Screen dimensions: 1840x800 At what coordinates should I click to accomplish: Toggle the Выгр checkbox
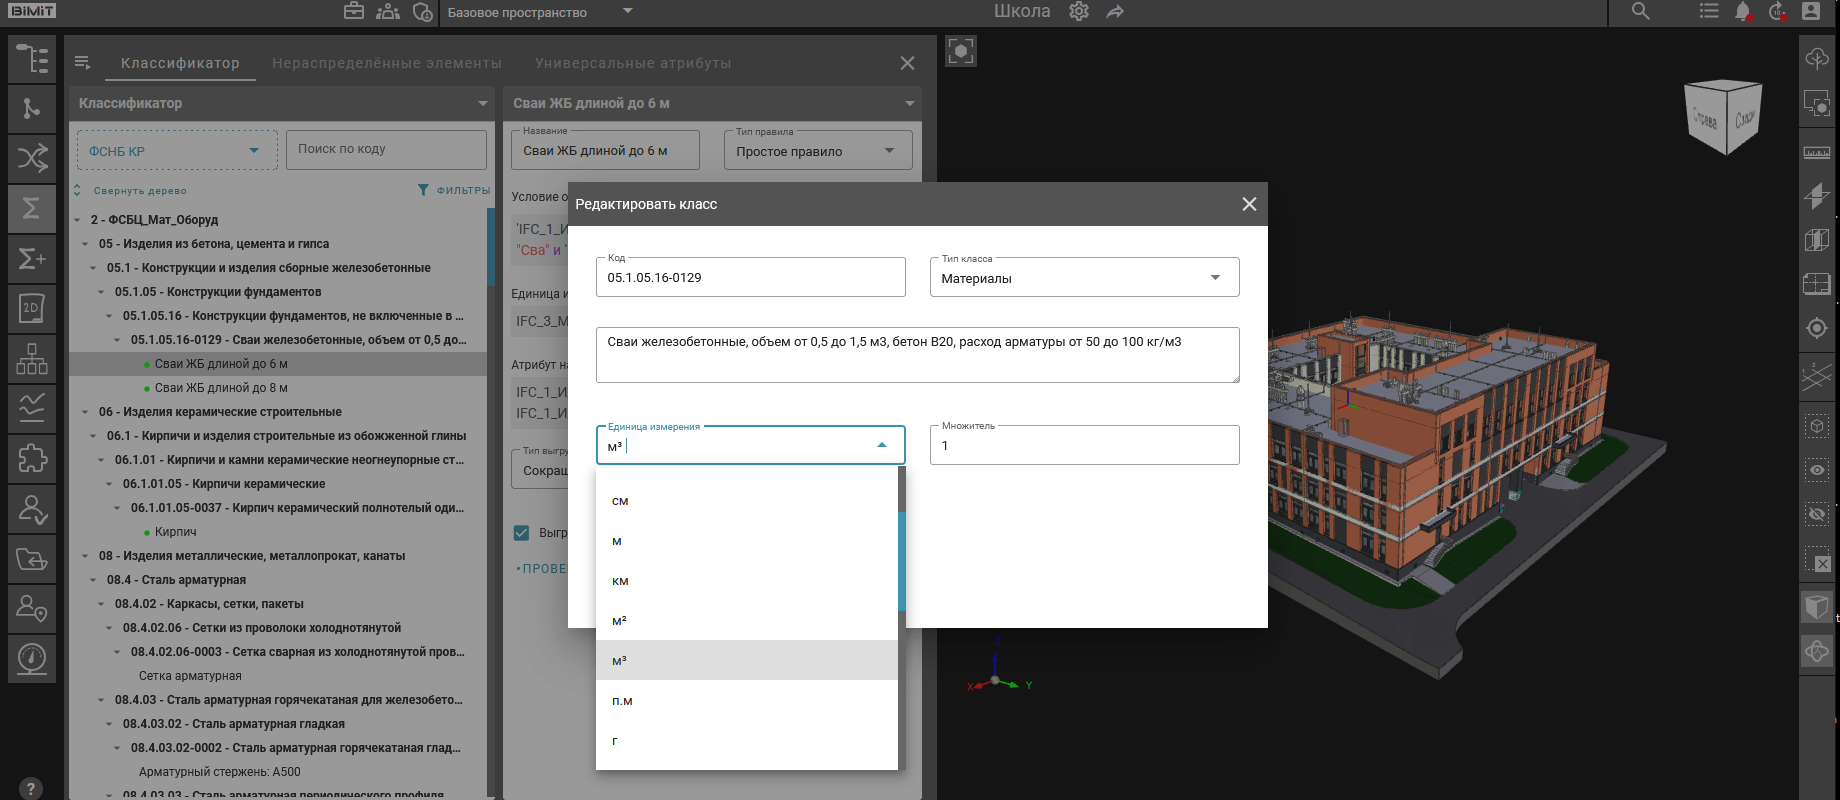click(x=521, y=533)
